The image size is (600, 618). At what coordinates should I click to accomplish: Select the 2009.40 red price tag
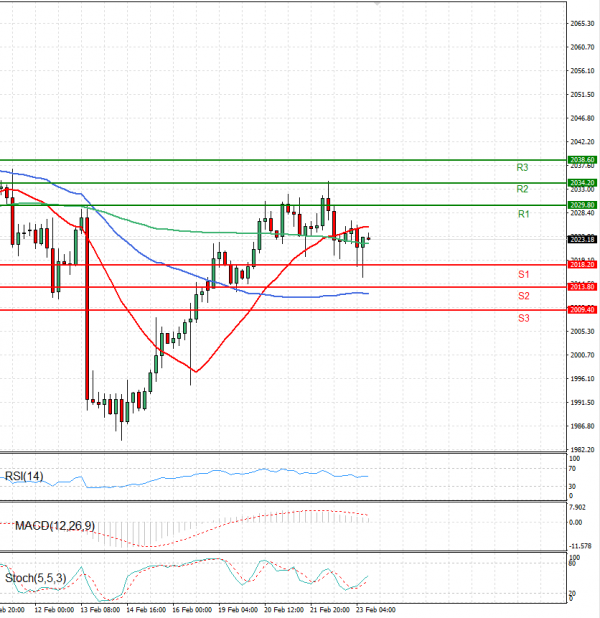tap(582, 310)
